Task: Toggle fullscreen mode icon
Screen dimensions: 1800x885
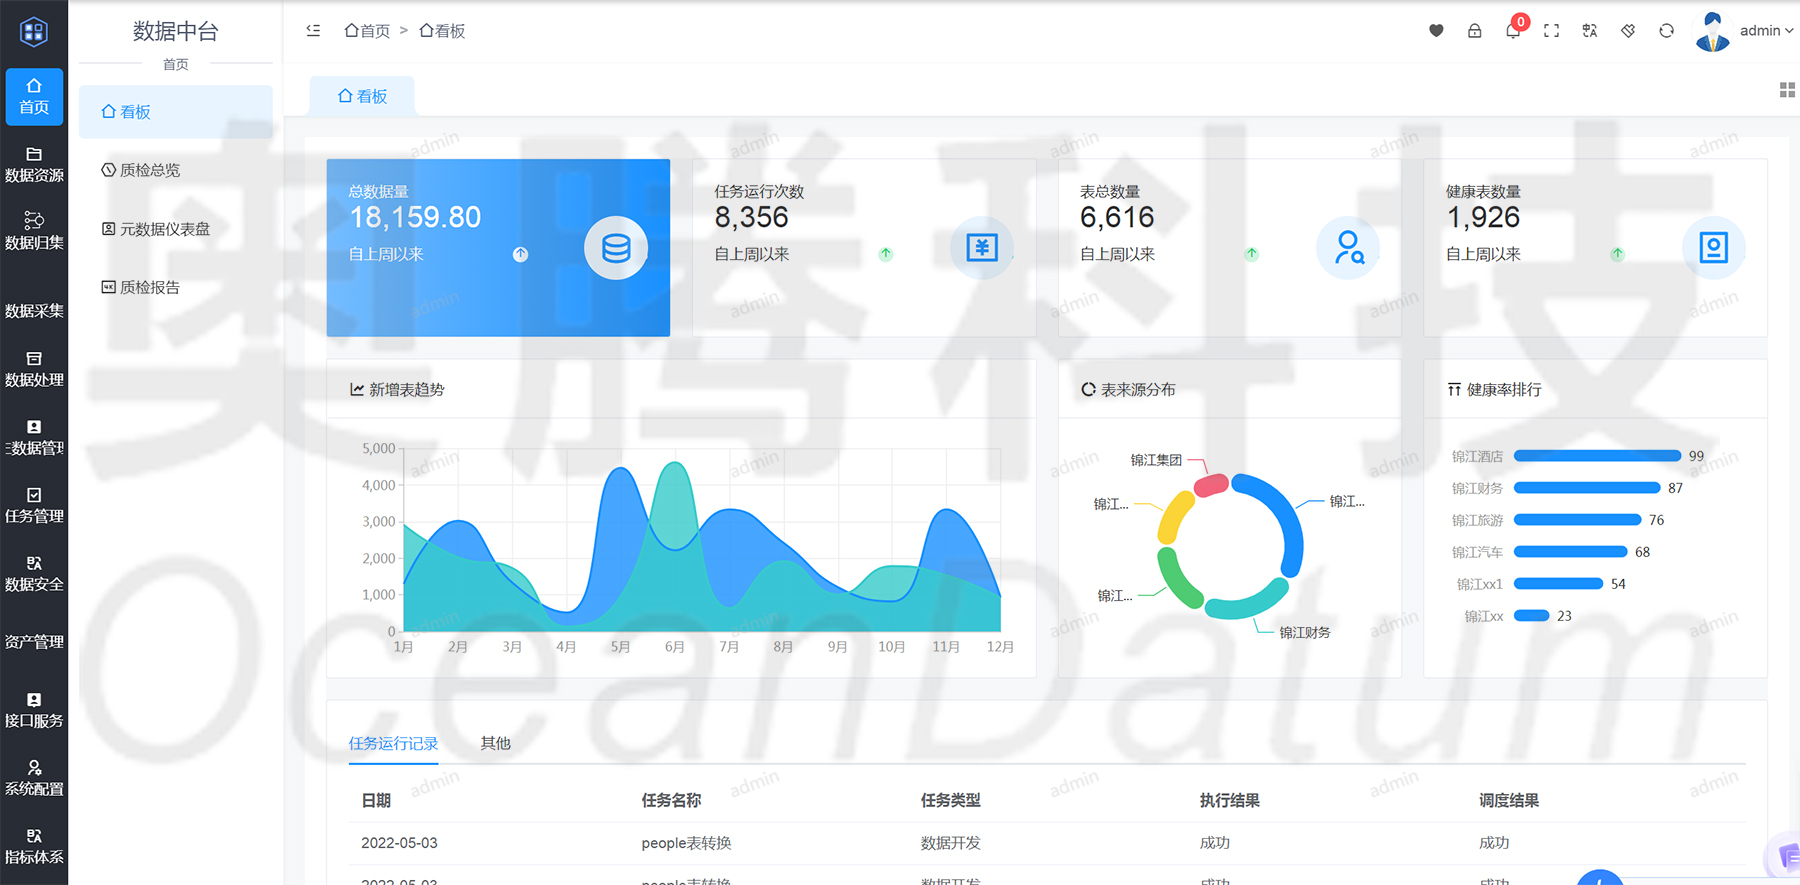Action: pyautogui.click(x=1551, y=31)
